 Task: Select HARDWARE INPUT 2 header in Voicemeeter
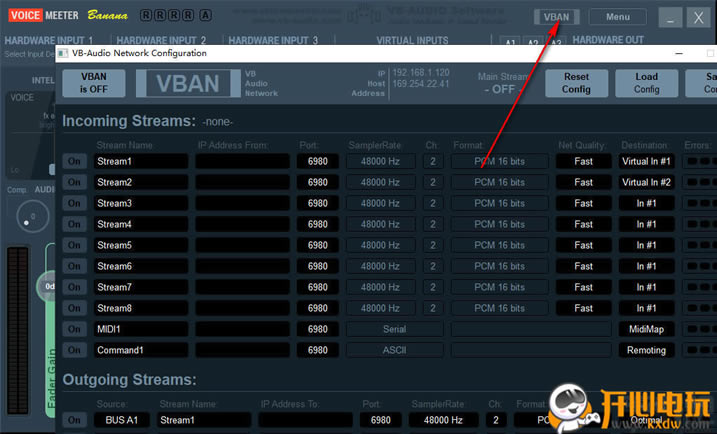click(161, 40)
